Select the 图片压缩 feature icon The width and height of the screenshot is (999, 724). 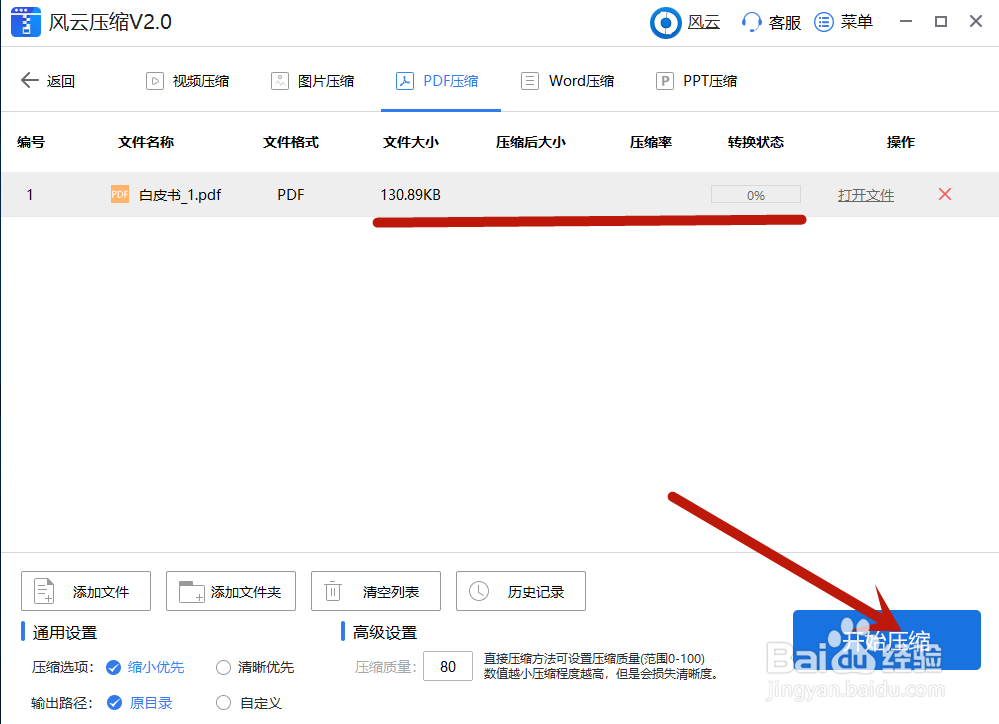click(279, 81)
